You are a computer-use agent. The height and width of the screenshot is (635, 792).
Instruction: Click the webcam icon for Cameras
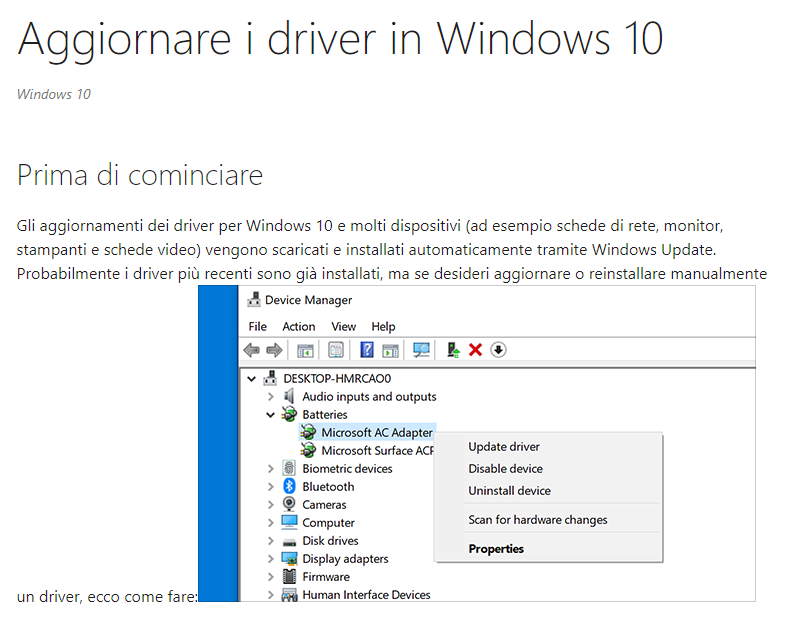[x=289, y=504]
